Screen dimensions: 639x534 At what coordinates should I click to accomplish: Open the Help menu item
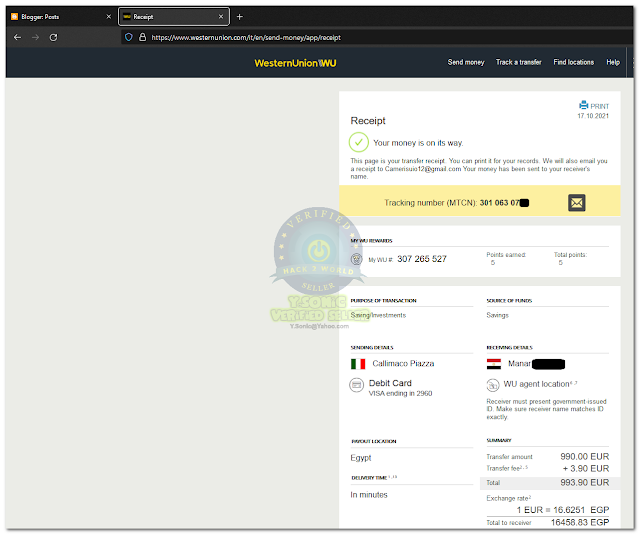613,62
